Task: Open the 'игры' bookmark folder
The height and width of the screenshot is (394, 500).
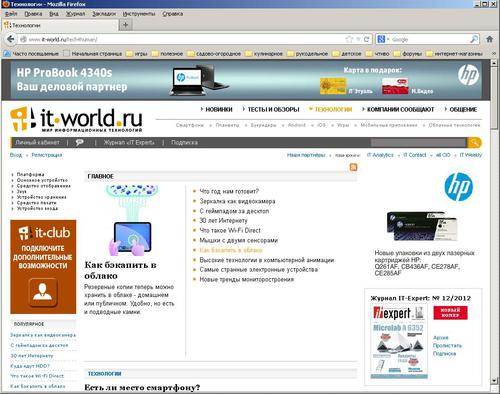Action: point(137,53)
